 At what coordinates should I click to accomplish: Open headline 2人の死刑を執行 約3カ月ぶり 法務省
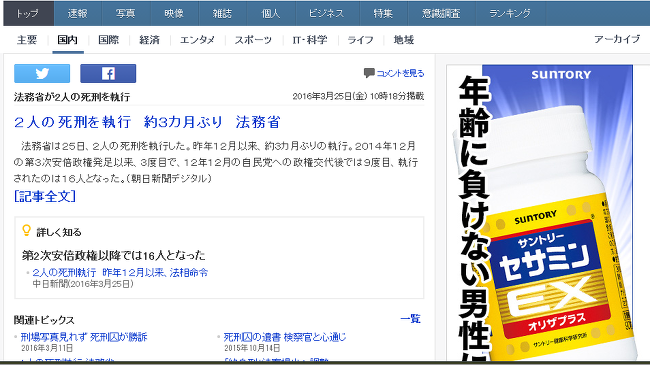[147, 122]
